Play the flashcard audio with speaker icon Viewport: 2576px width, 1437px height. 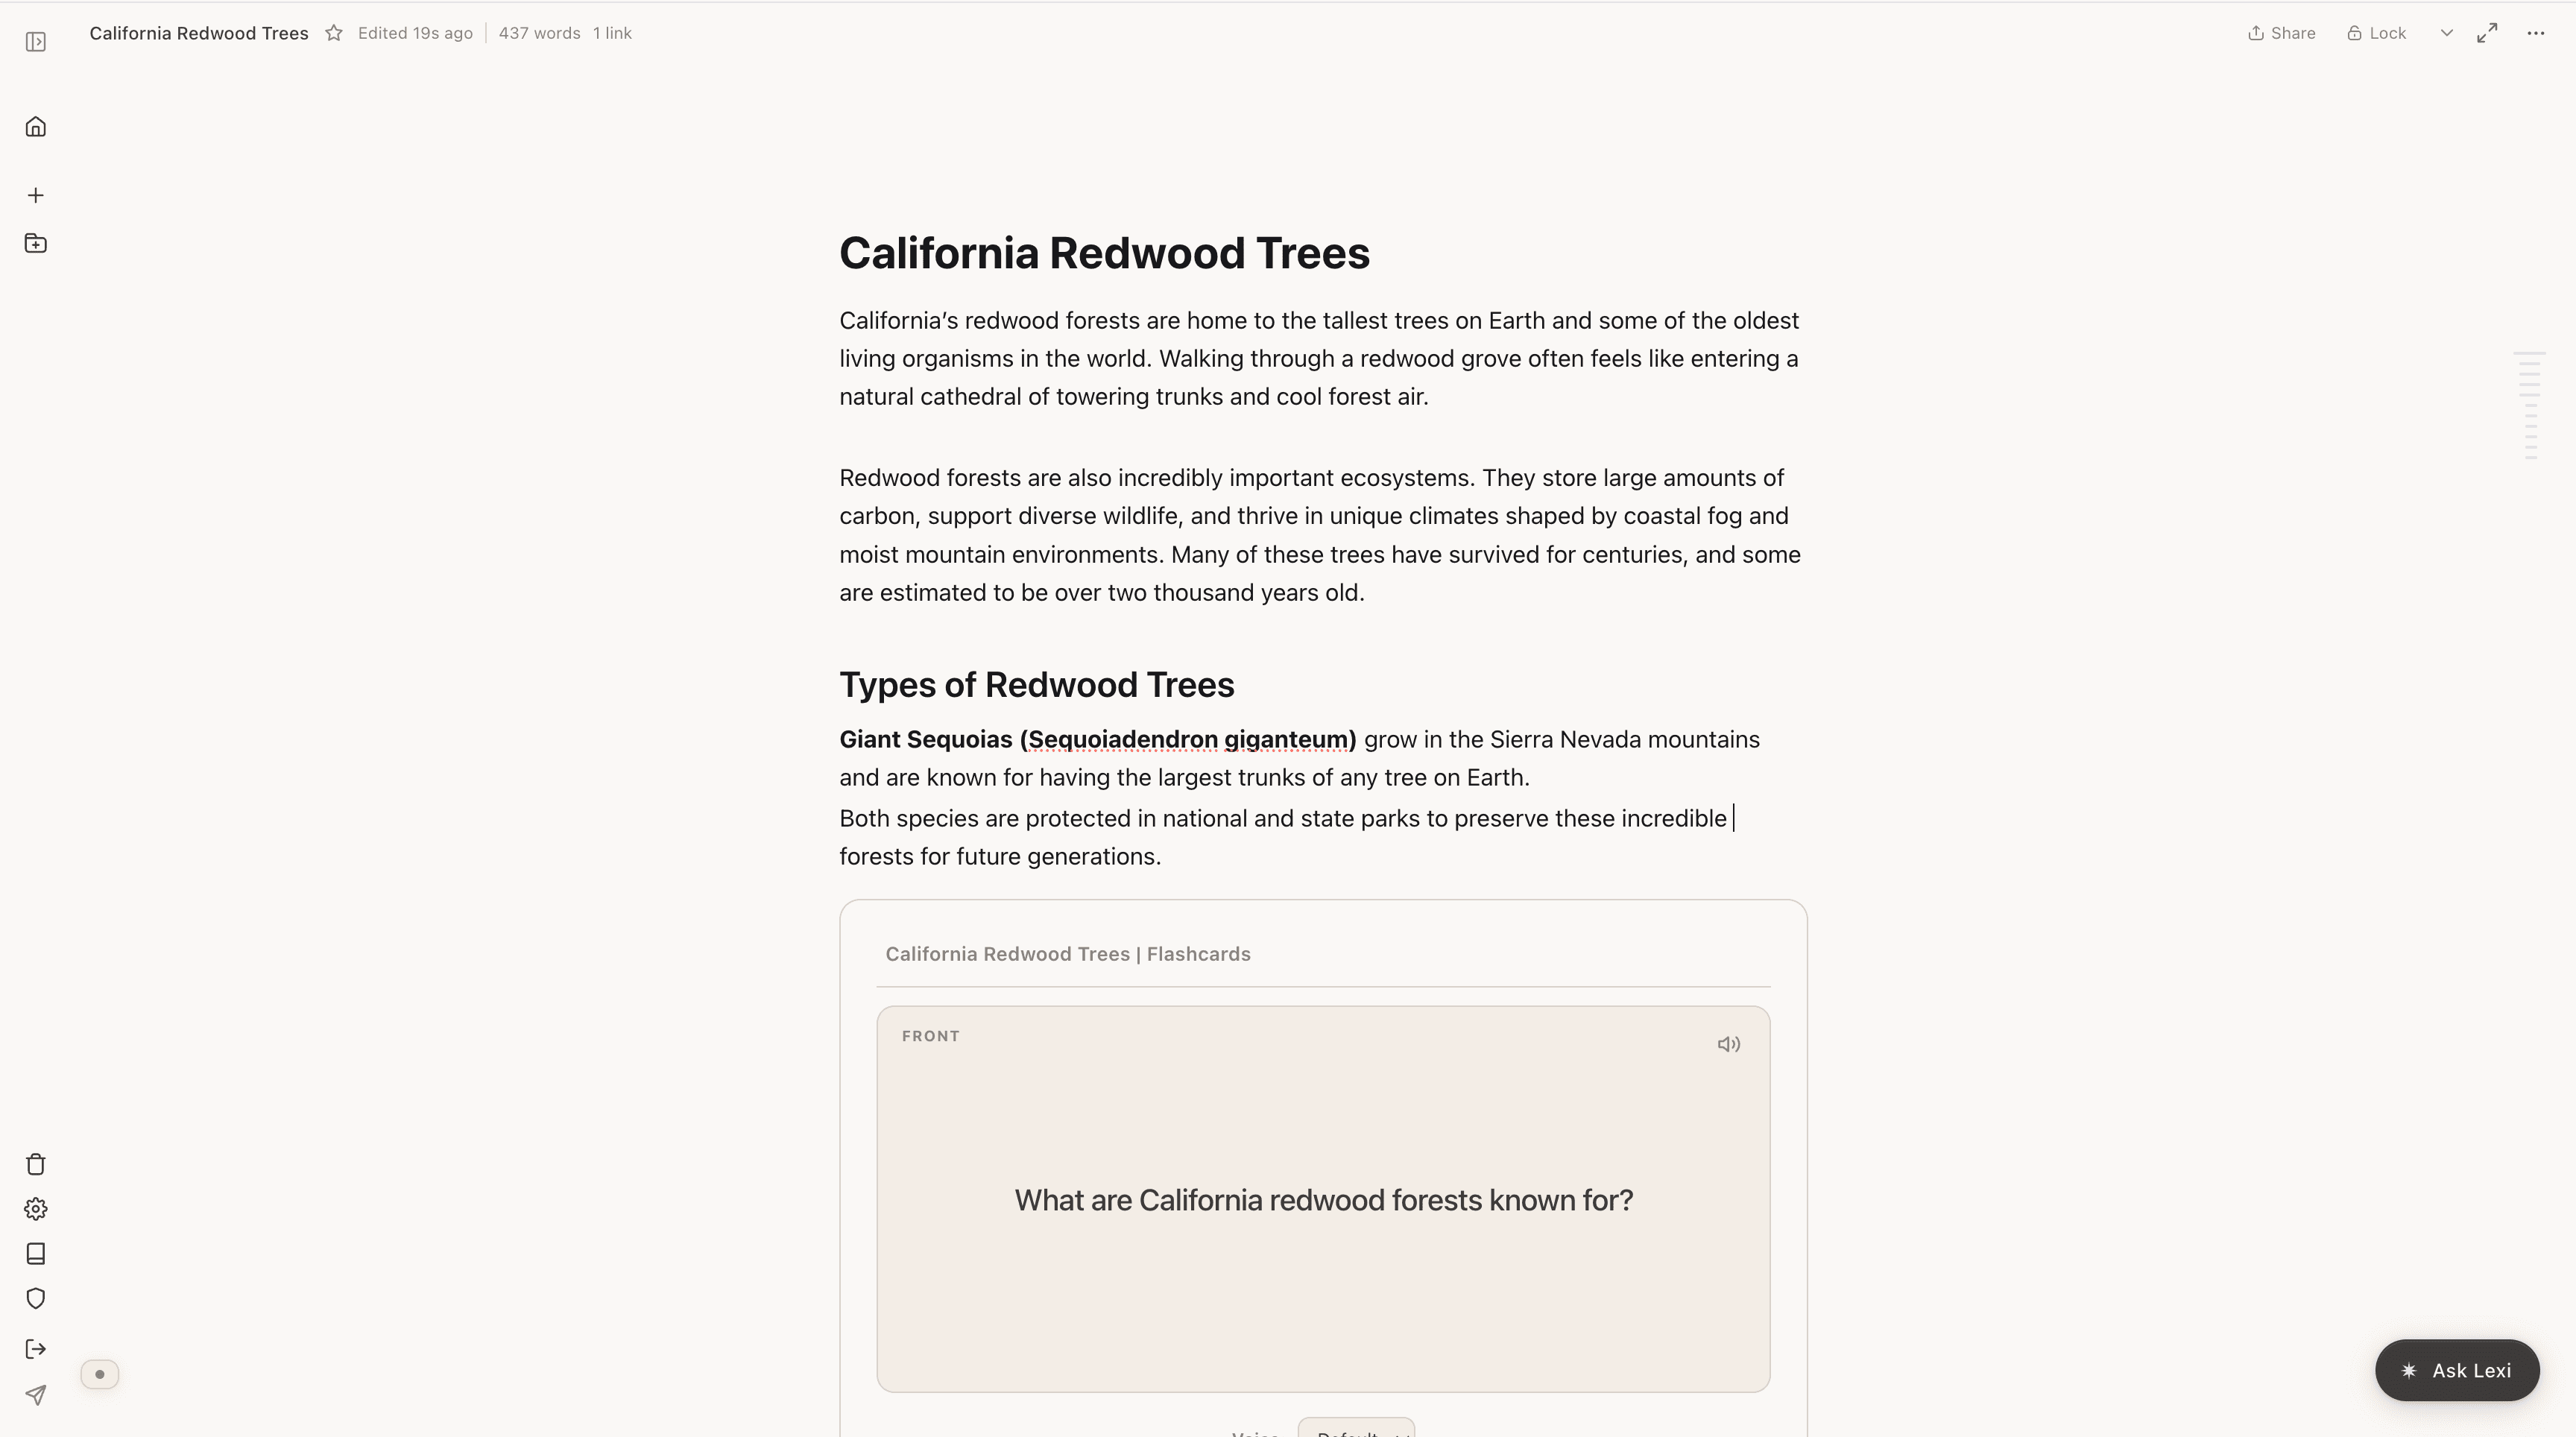[x=1728, y=1043]
